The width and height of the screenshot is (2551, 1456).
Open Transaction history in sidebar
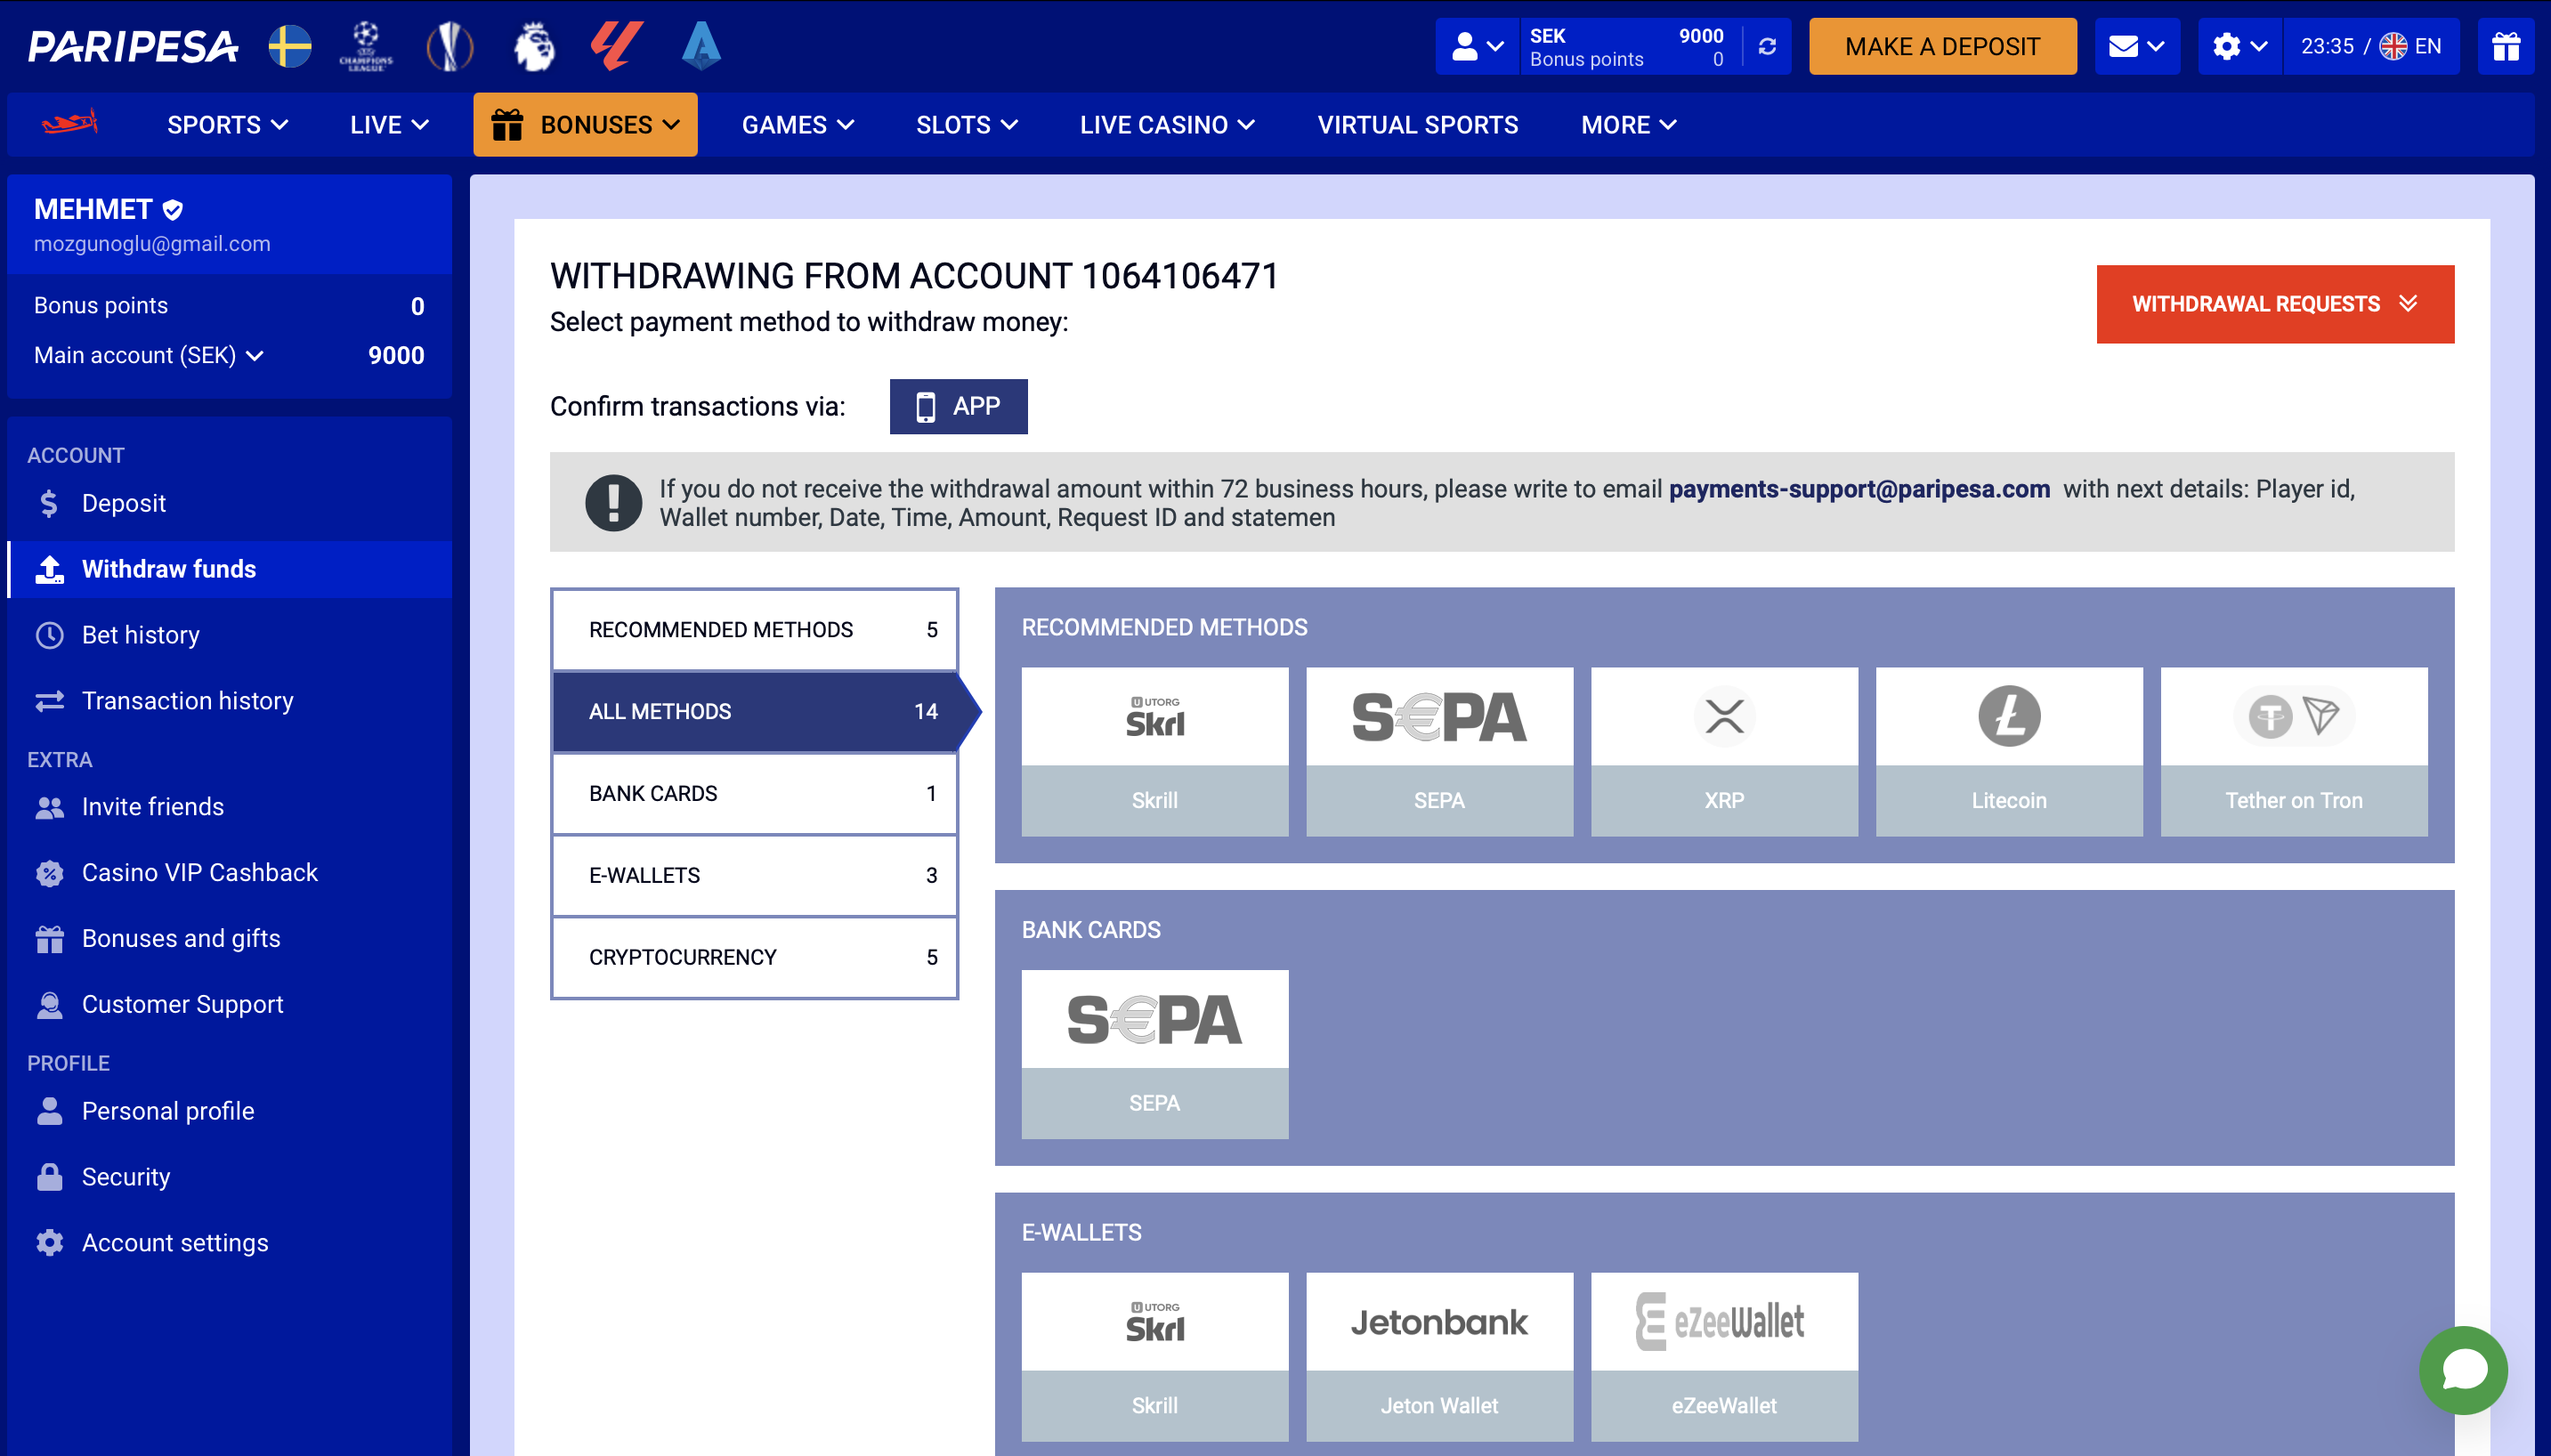tap(229, 701)
